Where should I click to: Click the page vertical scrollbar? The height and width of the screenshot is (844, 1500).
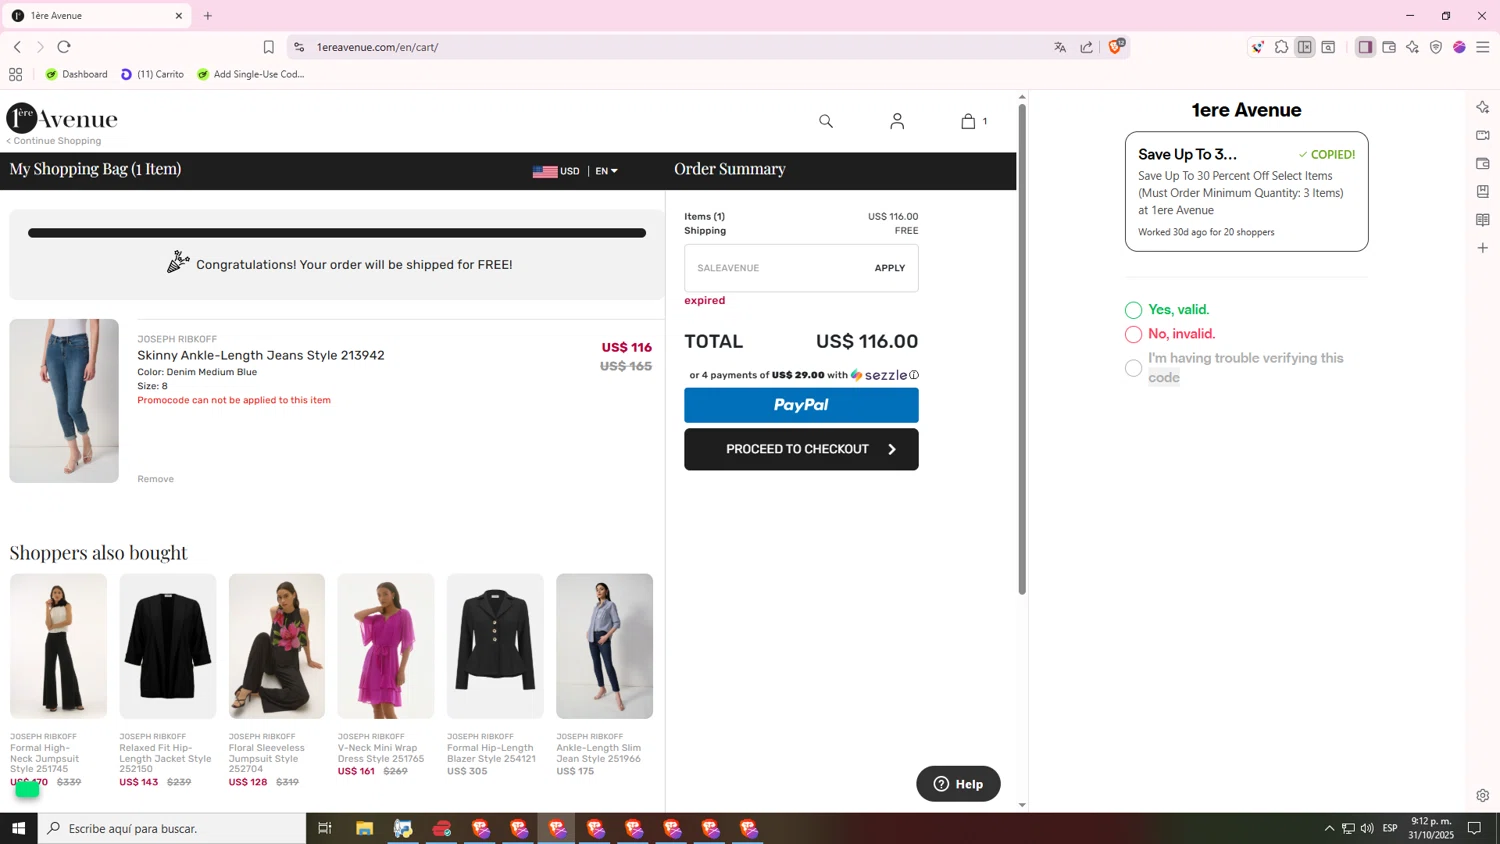point(1022,350)
